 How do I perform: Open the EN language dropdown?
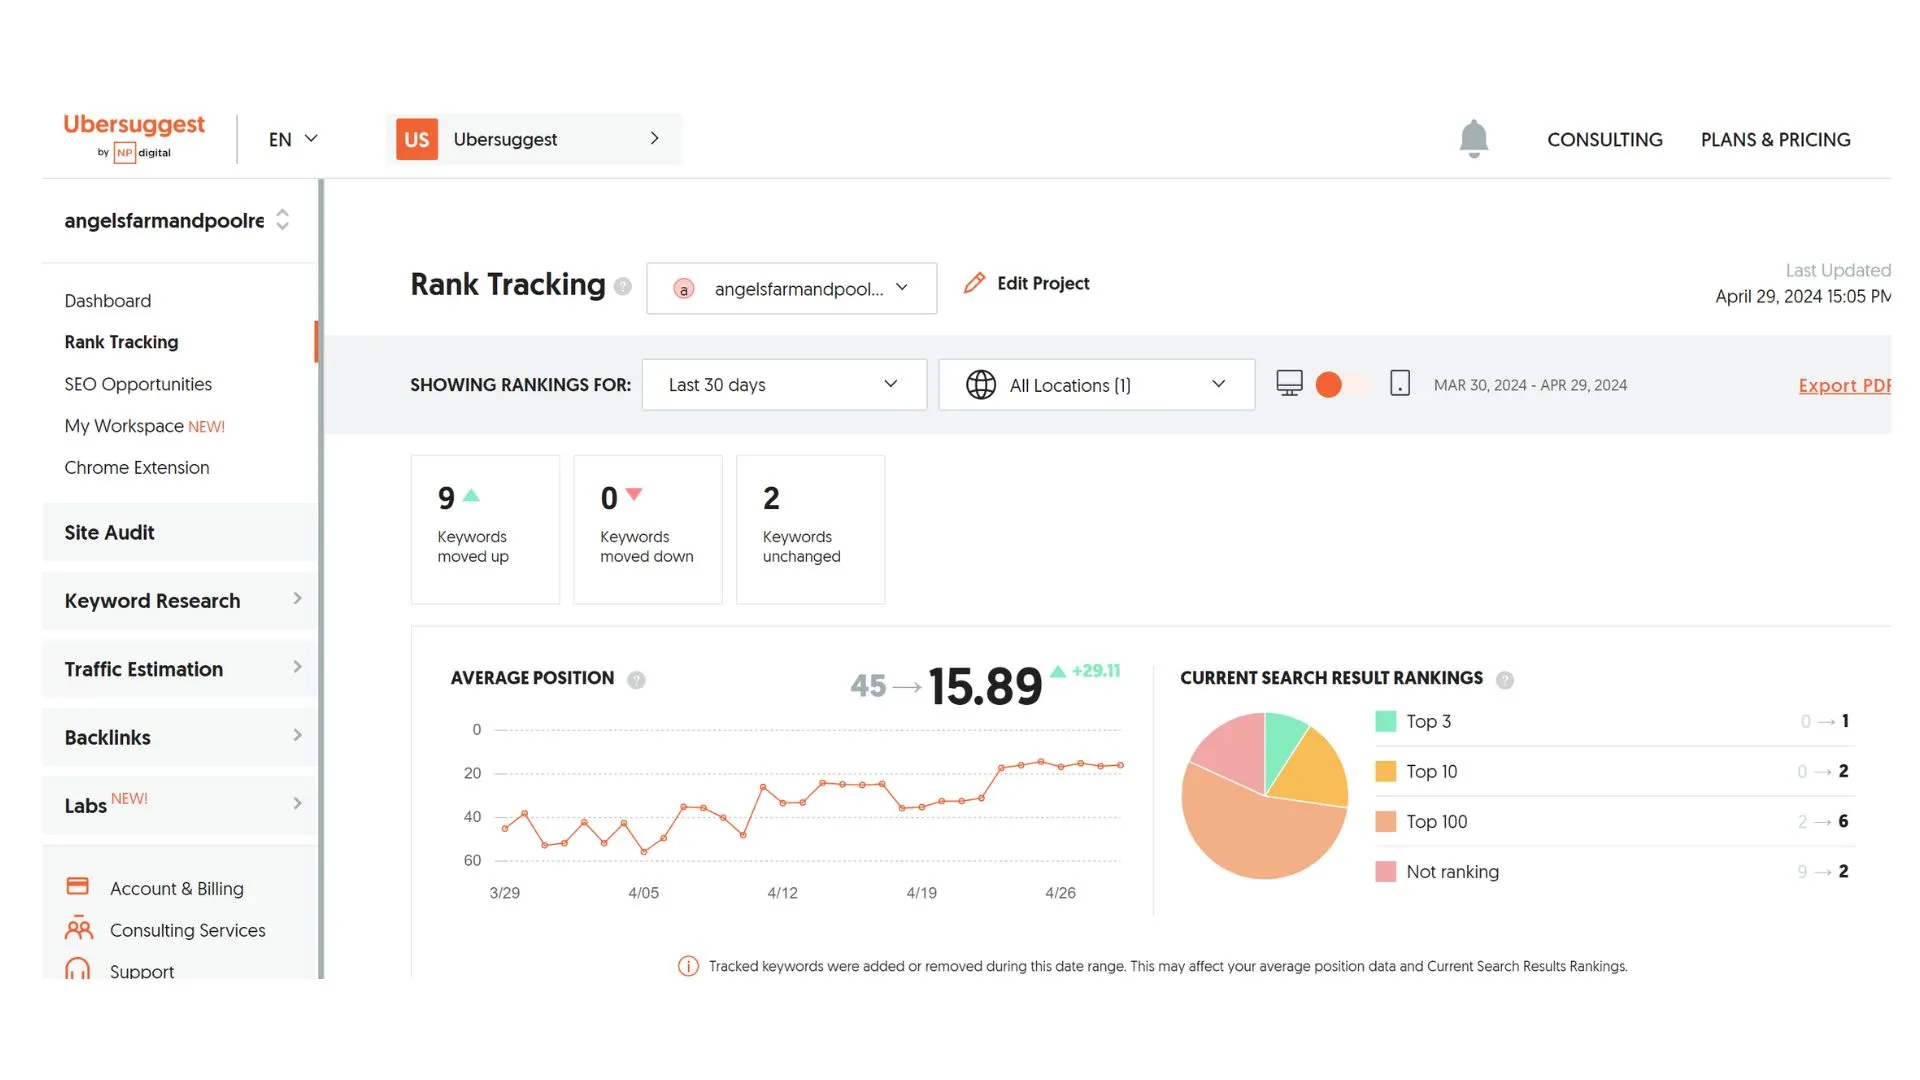click(292, 139)
